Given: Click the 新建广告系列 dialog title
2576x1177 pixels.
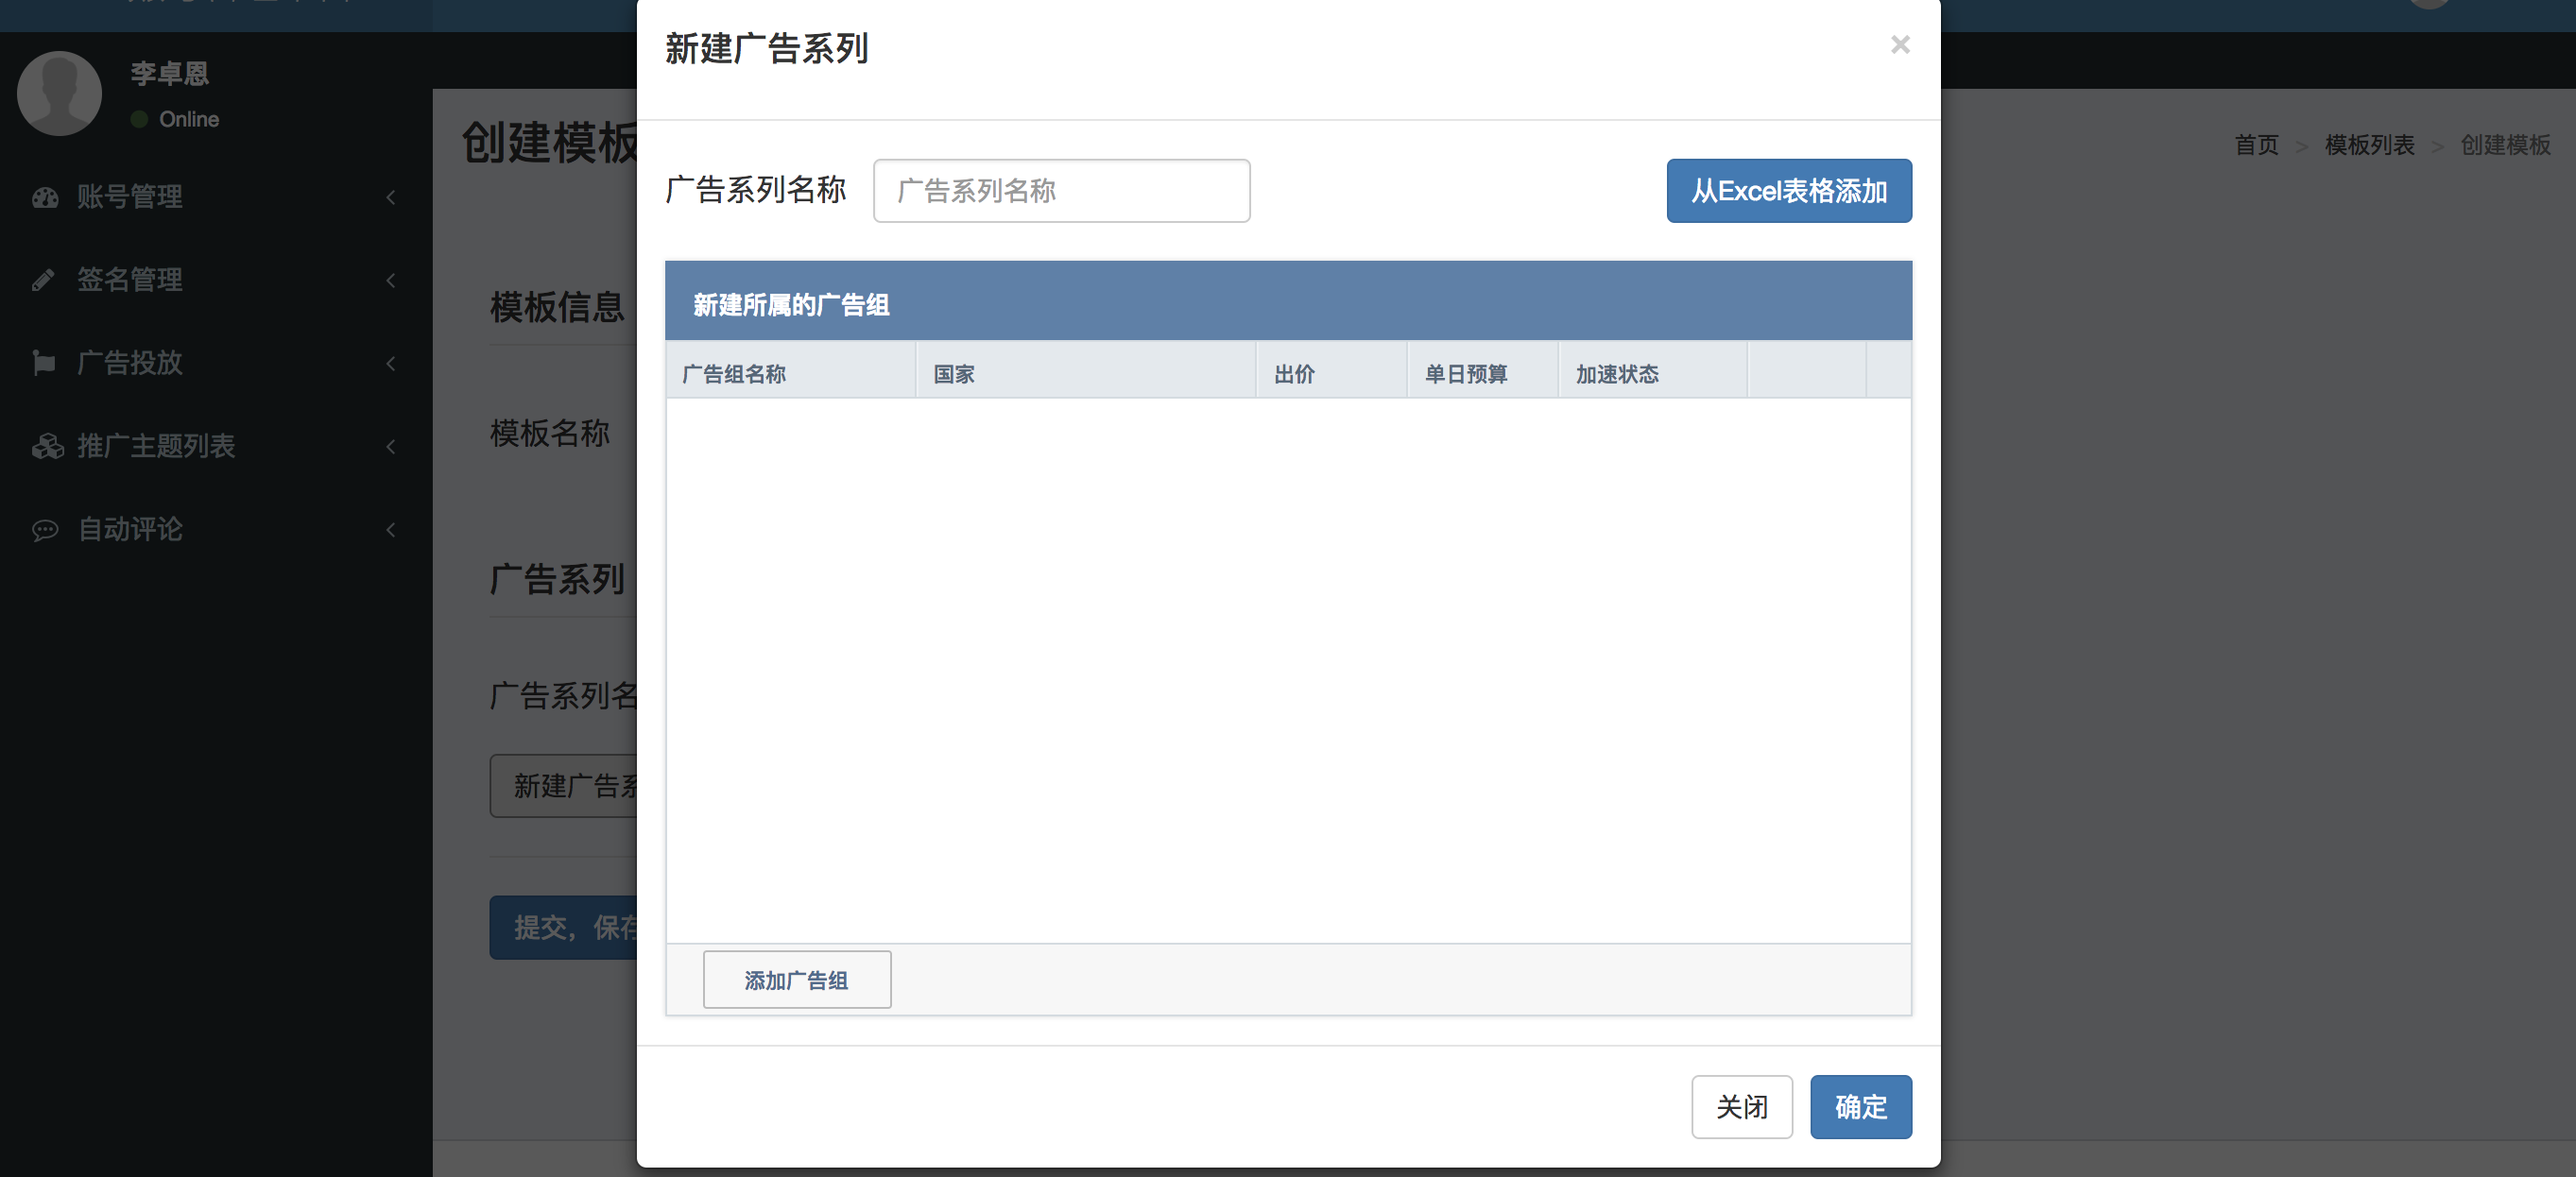Looking at the screenshot, I should click(766, 48).
